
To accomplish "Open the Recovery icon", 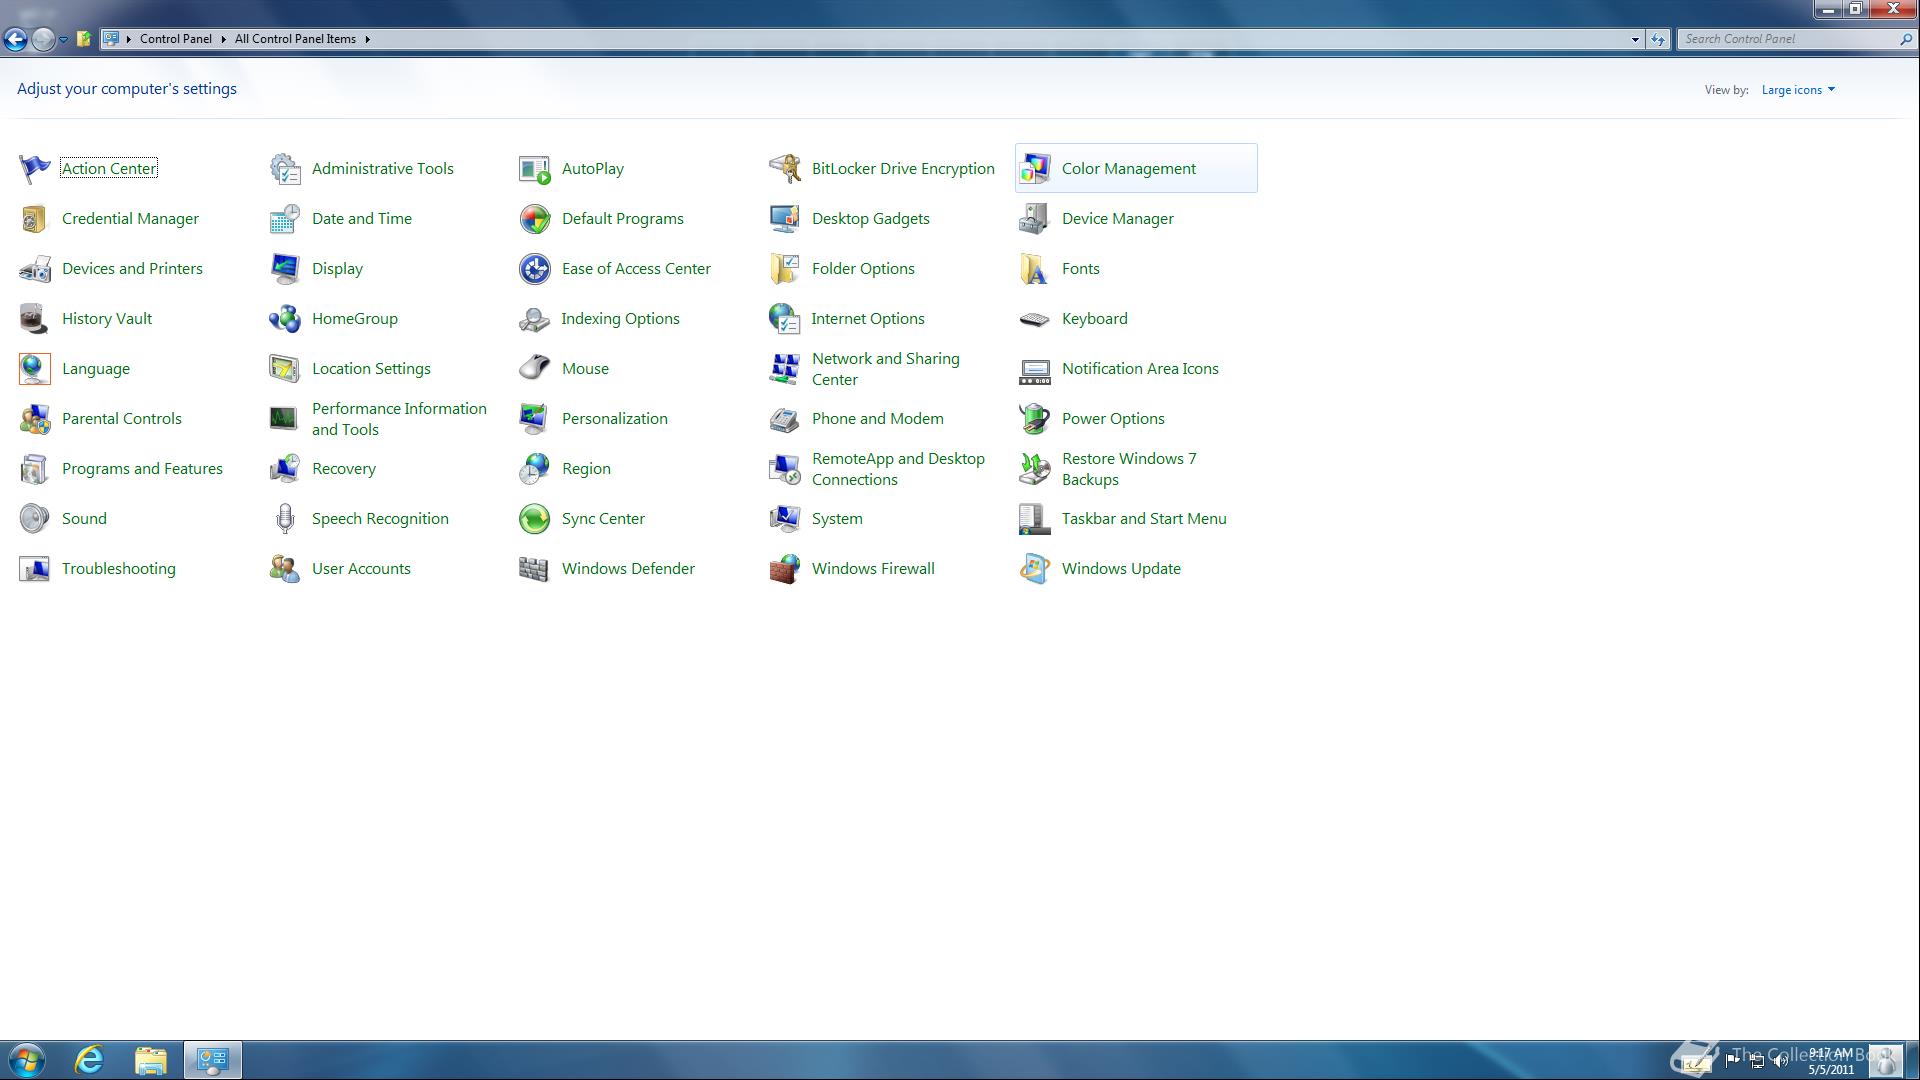I will [284, 469].
